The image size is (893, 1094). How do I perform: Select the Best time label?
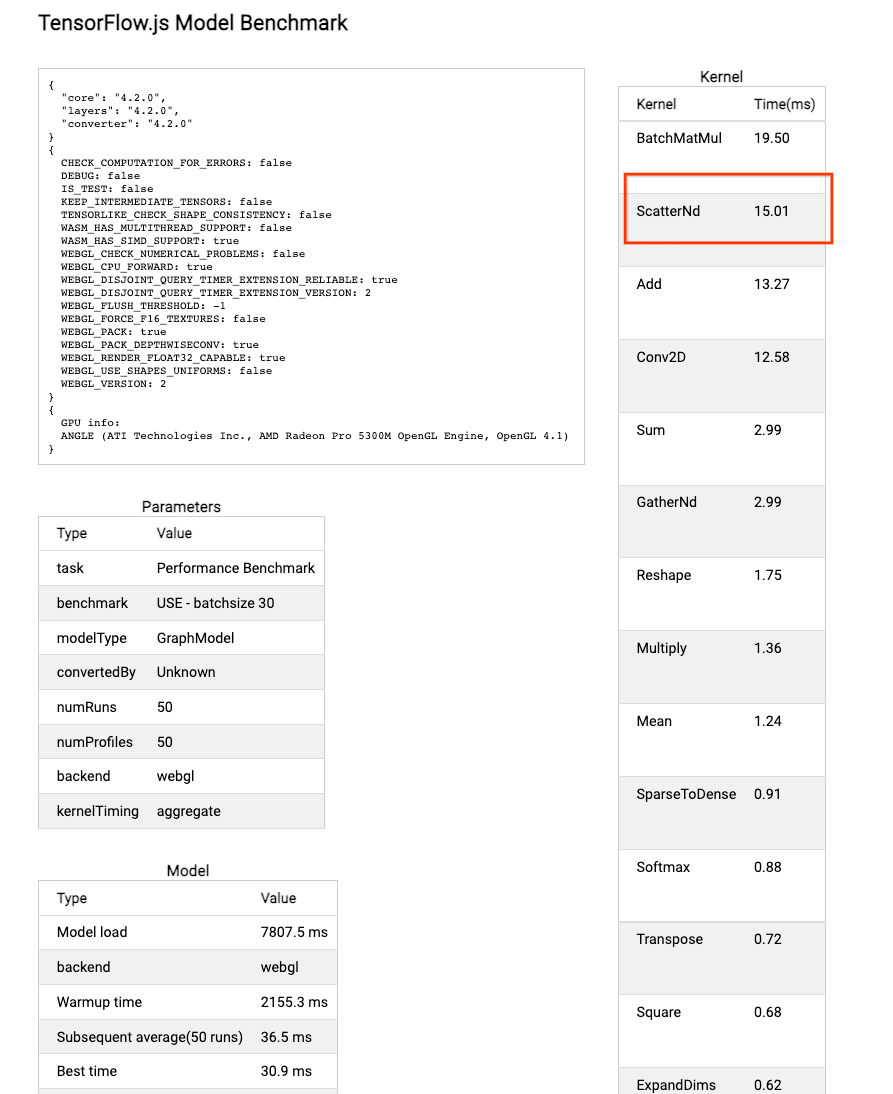[87, 1072]
